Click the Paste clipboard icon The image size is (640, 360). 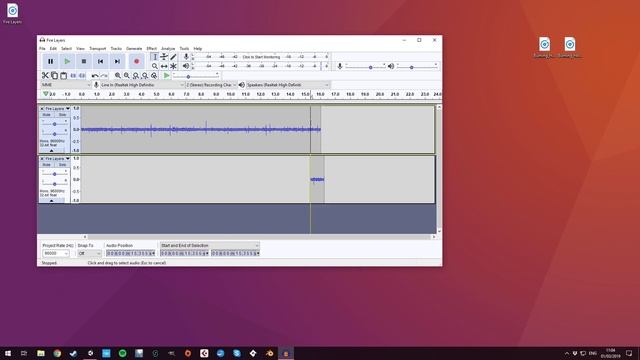pos(63,76)
